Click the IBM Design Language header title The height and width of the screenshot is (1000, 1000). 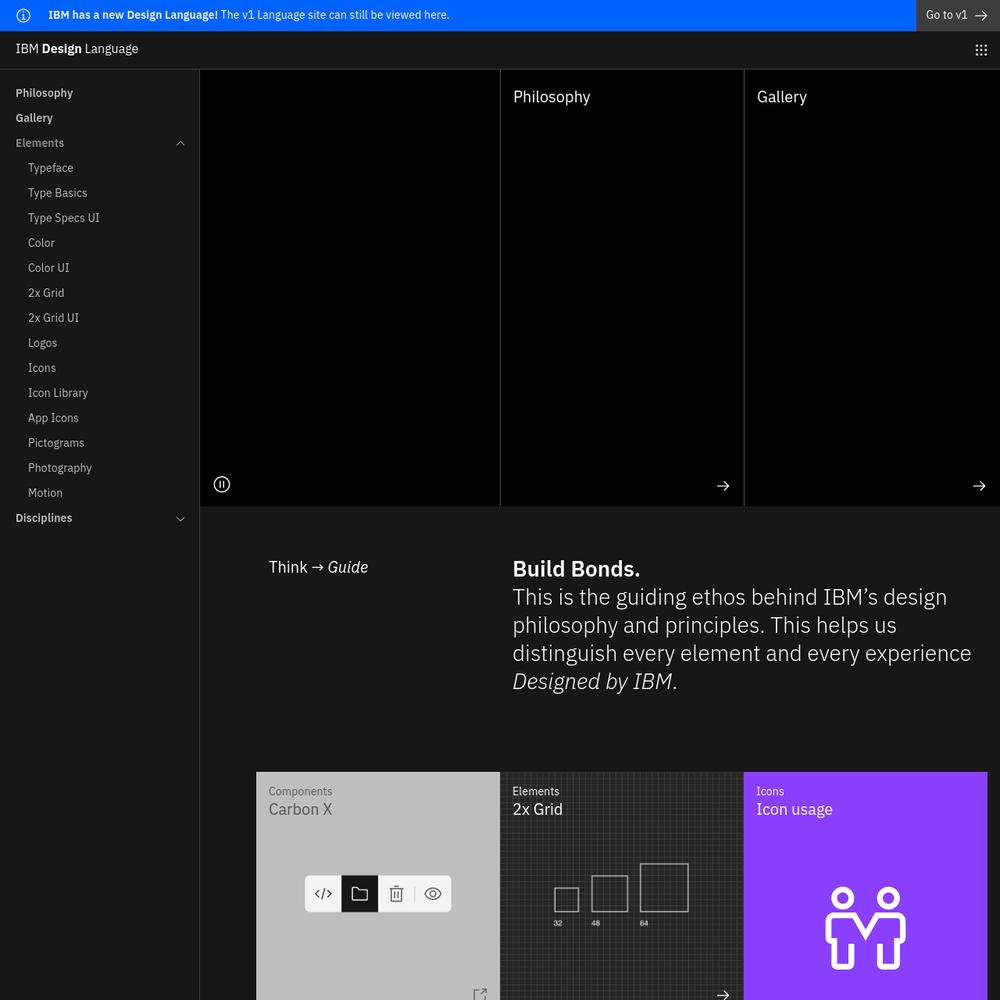pos(77,49)
